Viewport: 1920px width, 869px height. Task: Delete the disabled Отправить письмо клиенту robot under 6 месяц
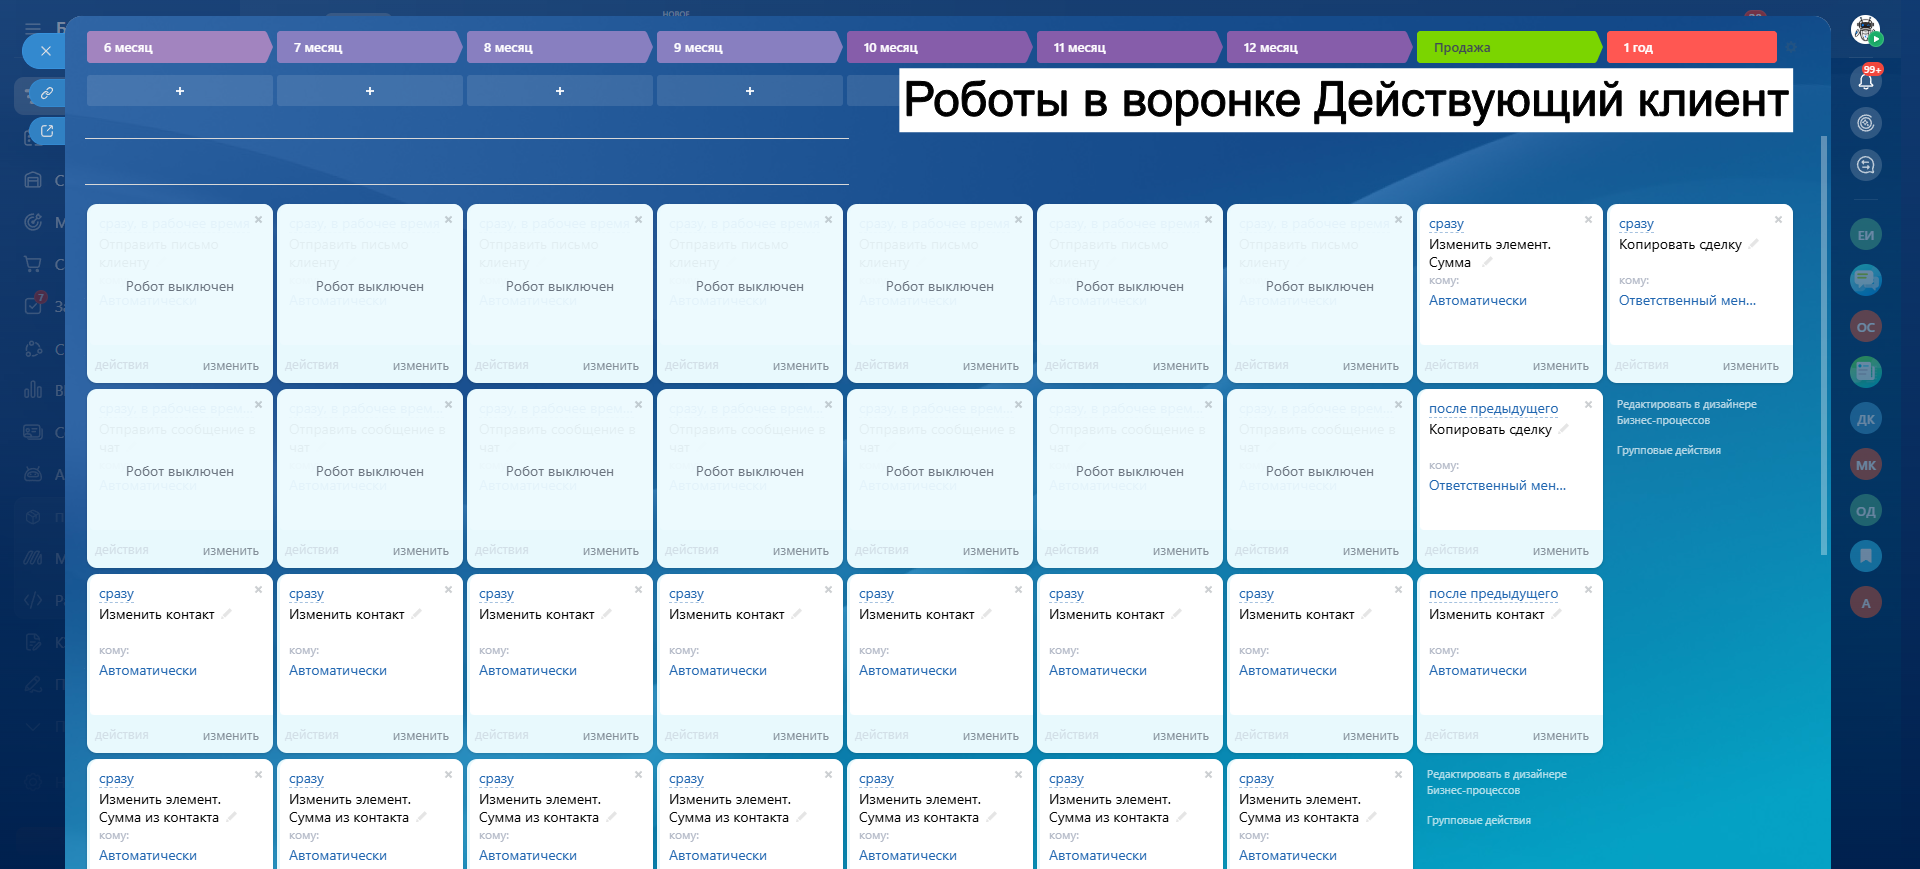[258, 220]
